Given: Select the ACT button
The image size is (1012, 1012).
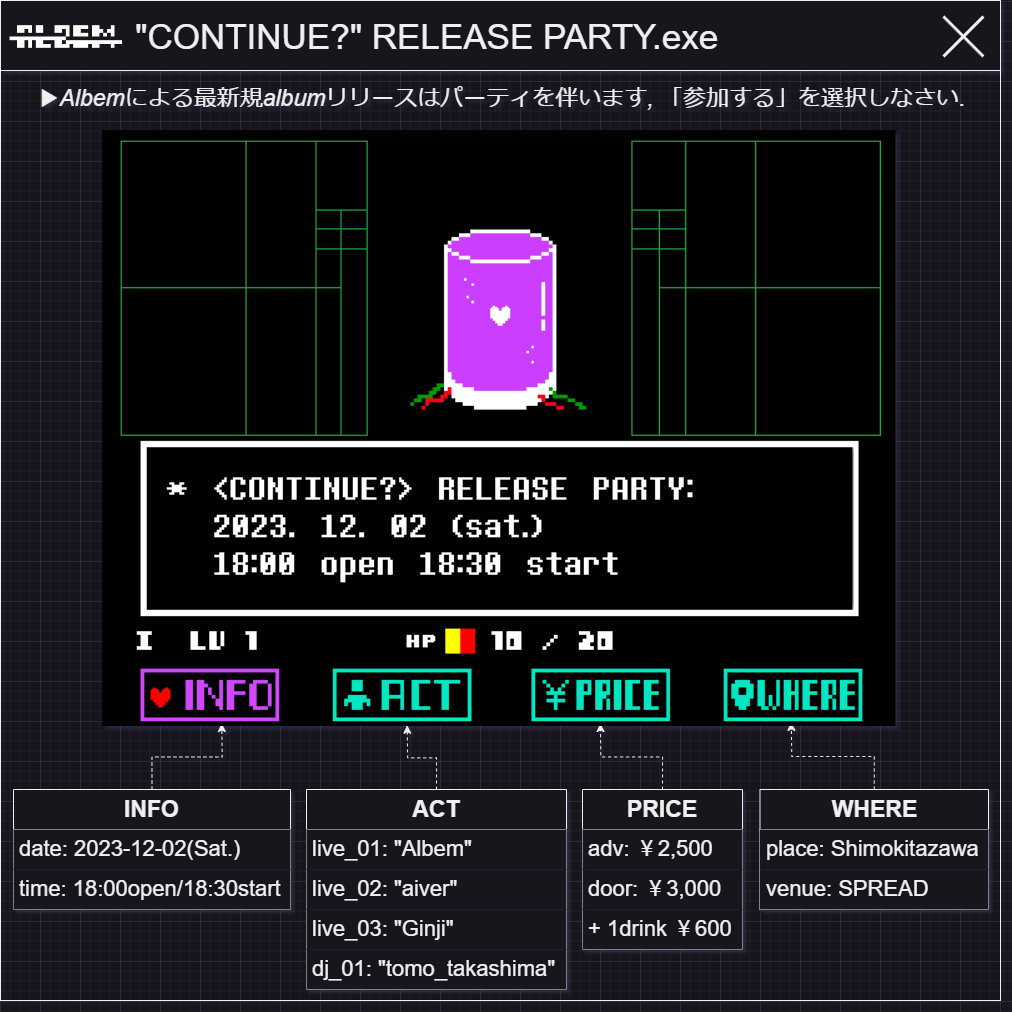Looking at the screenshot, I should (402, 695).
